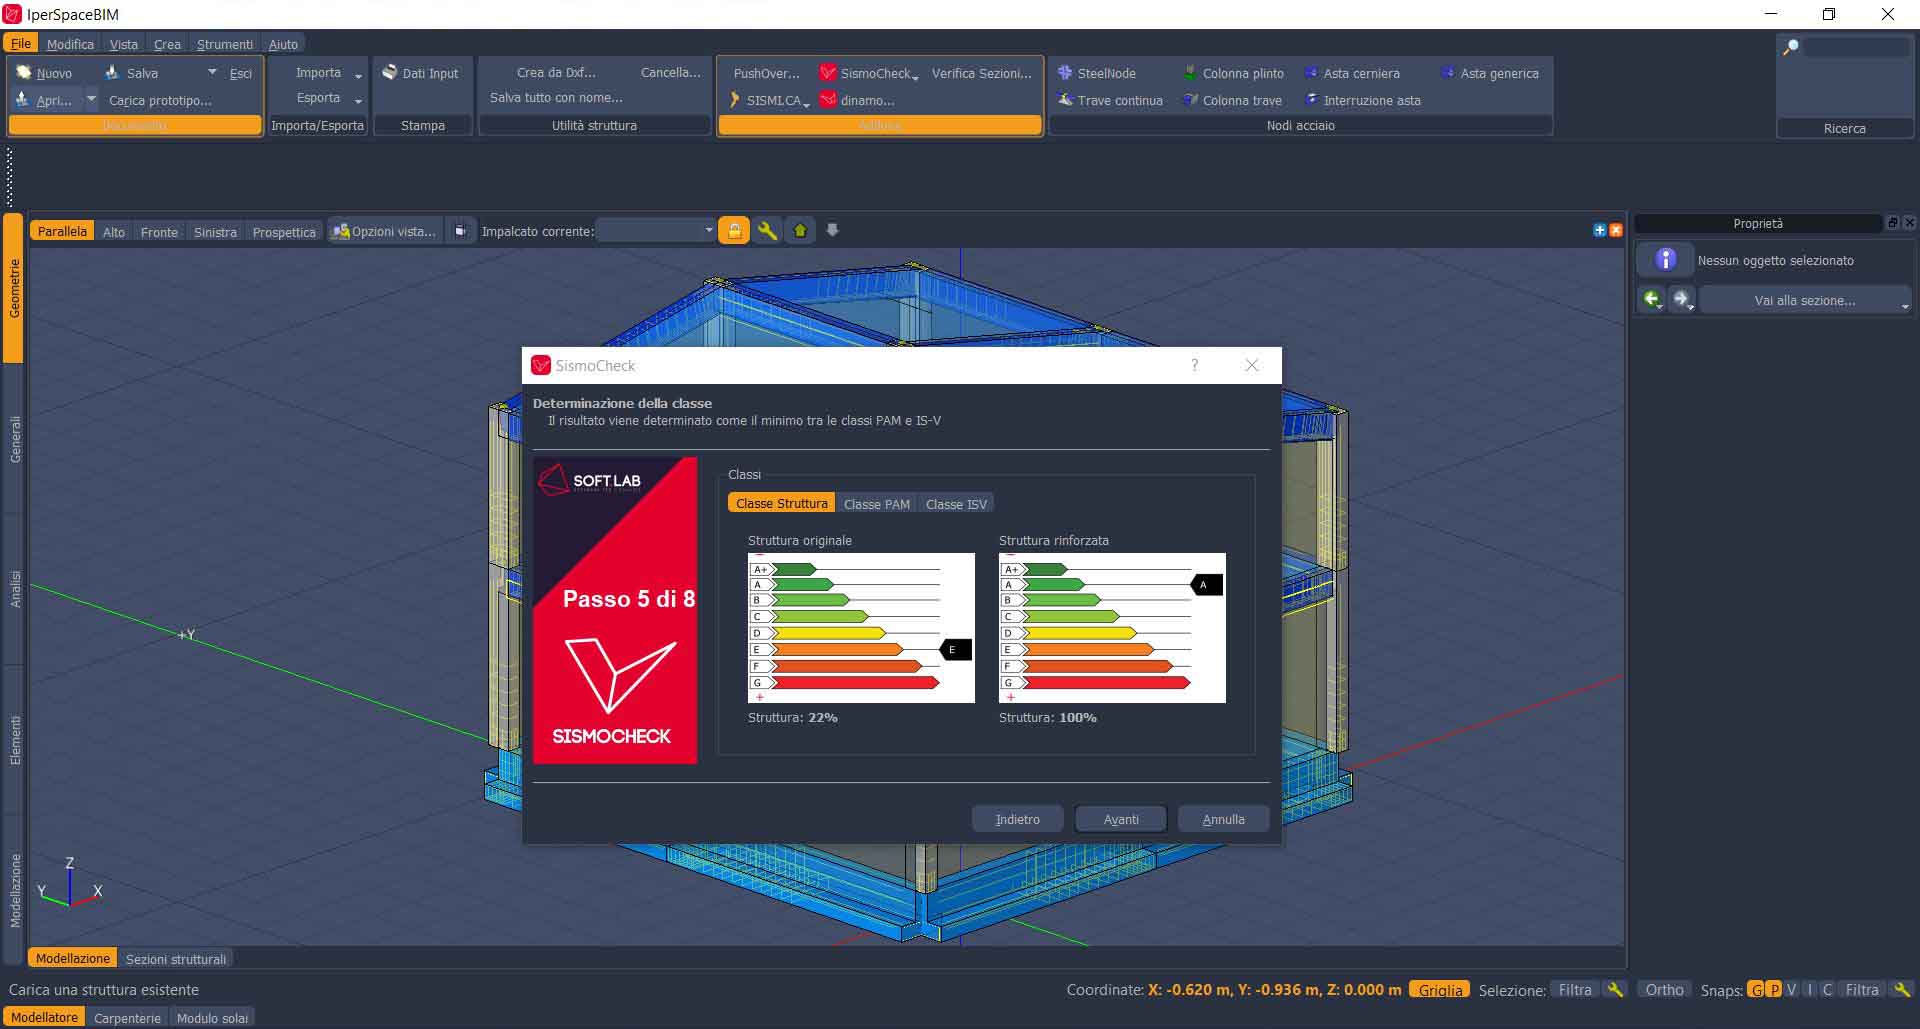Image resolution: width=1920 pixels, height=1029 pixels.
Task: Click the dinamo red icon
Action: point(828,100)
